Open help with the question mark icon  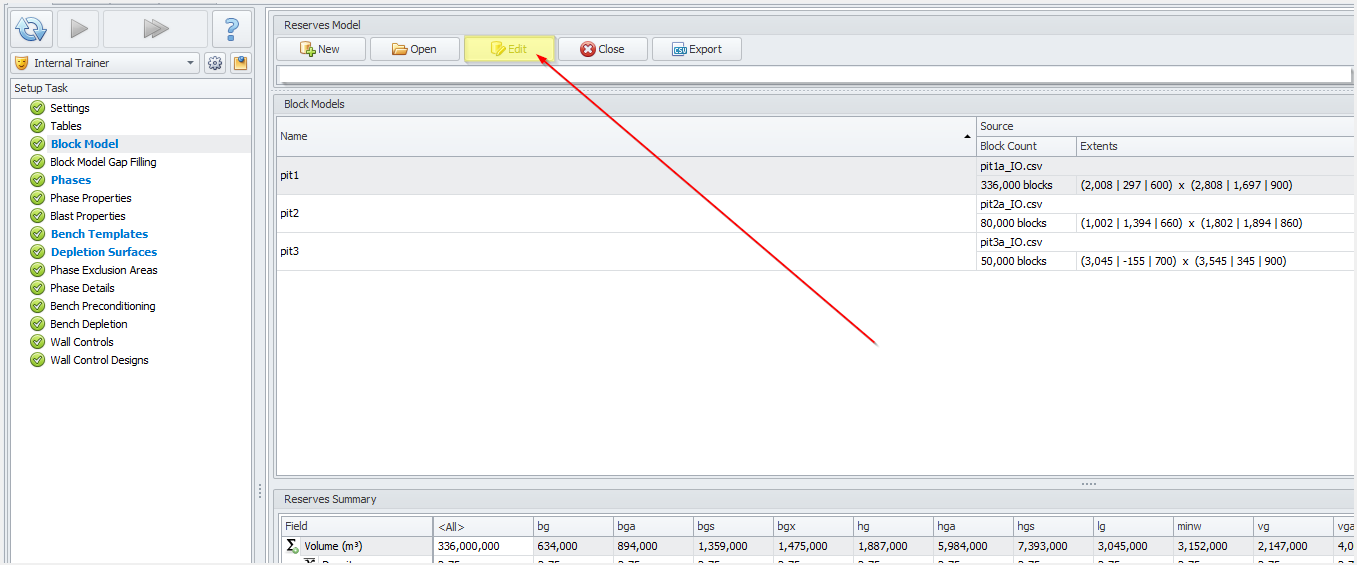[231, 29]
